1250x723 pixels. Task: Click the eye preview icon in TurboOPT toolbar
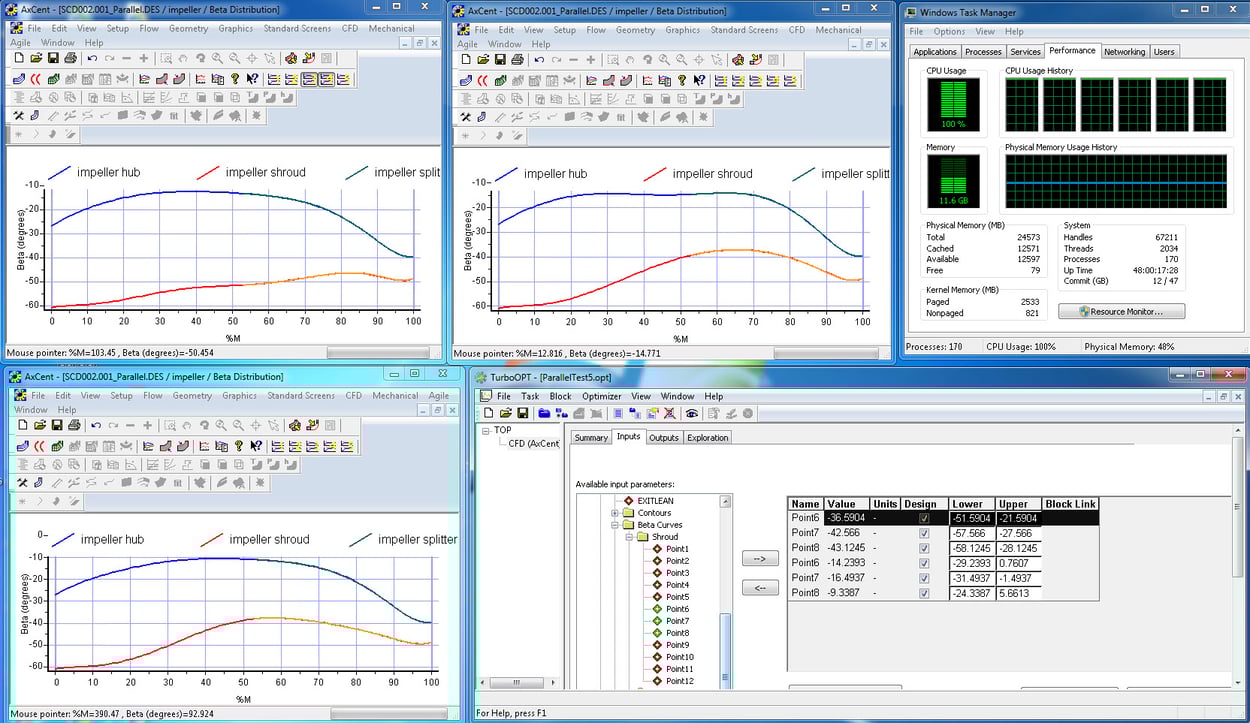click(x=691, y=413)
